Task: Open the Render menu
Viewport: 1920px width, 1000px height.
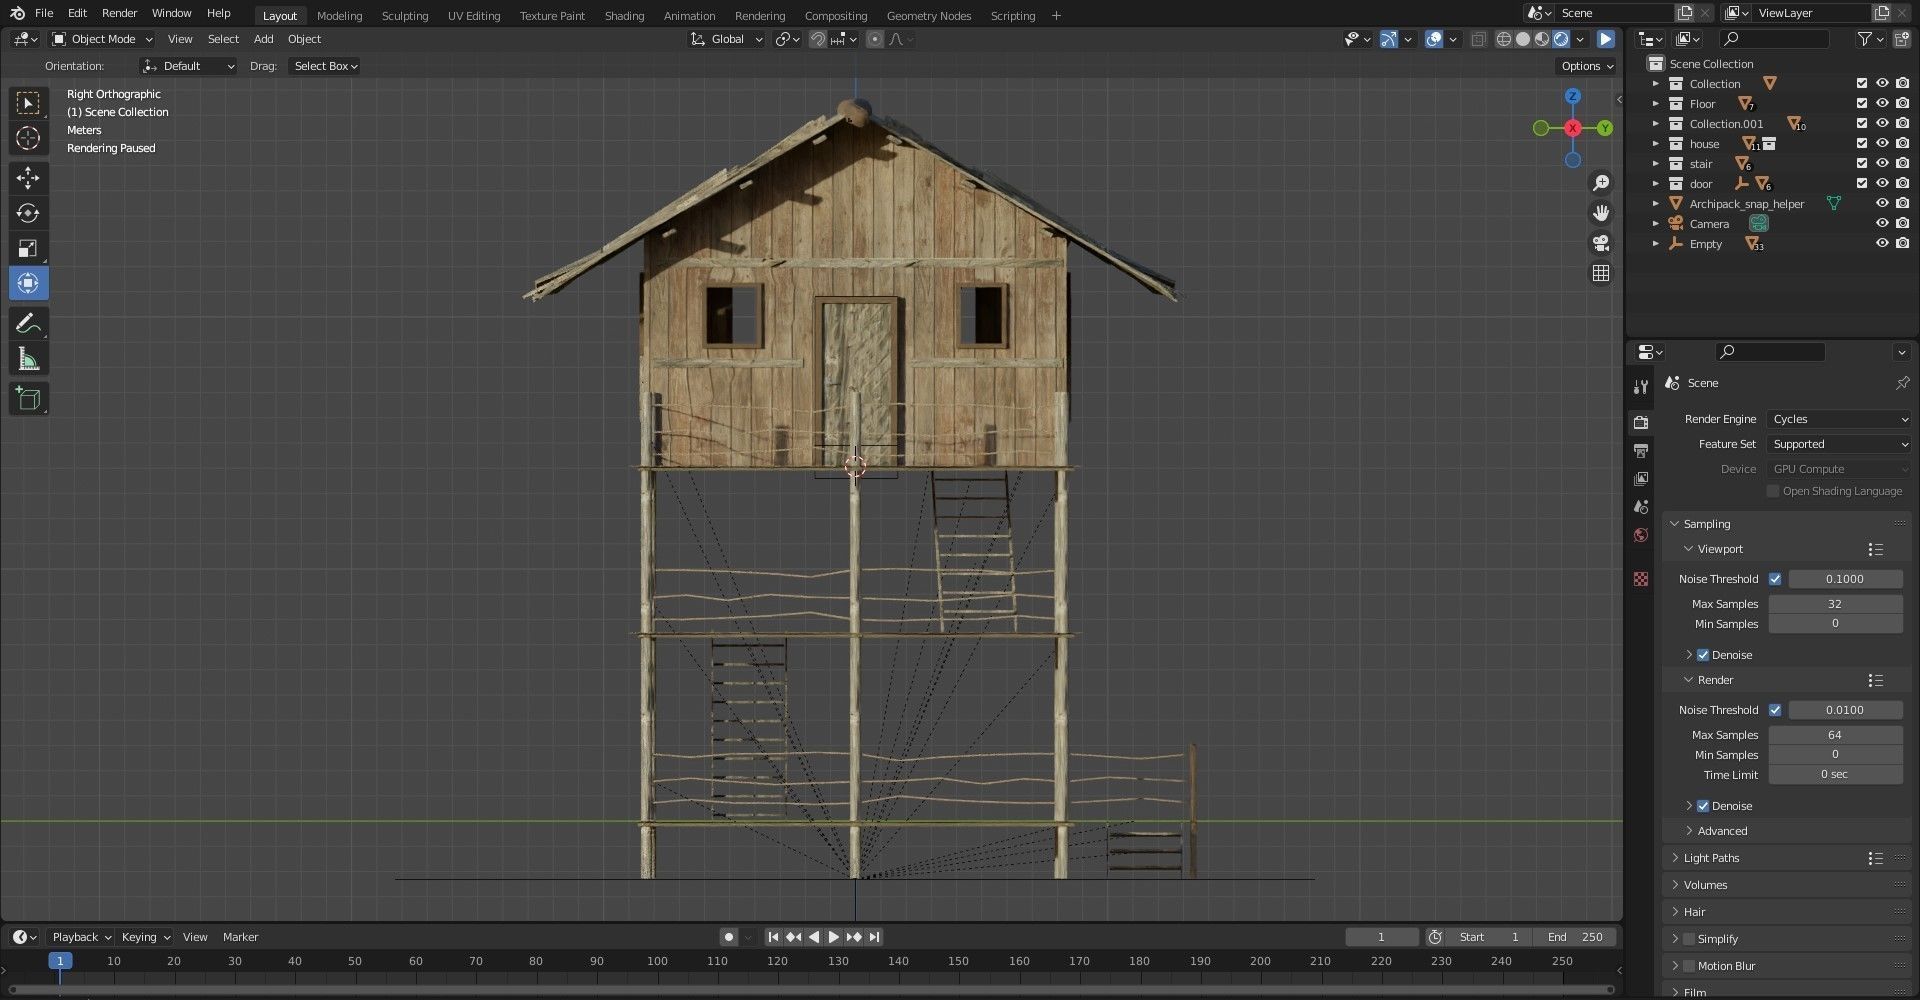Action: pyautogui.click(x=119, y=13)
